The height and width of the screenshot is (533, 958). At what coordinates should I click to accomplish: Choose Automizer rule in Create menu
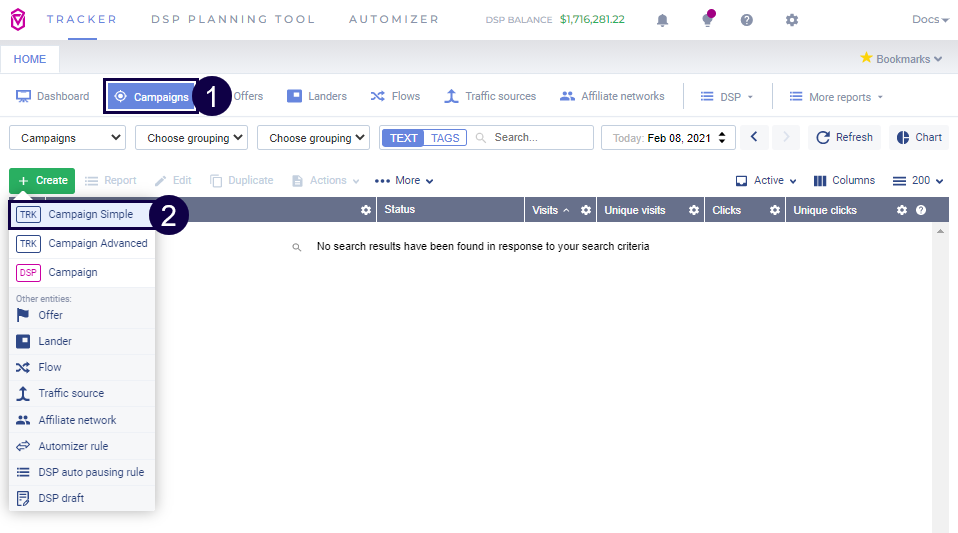point(73,446)
